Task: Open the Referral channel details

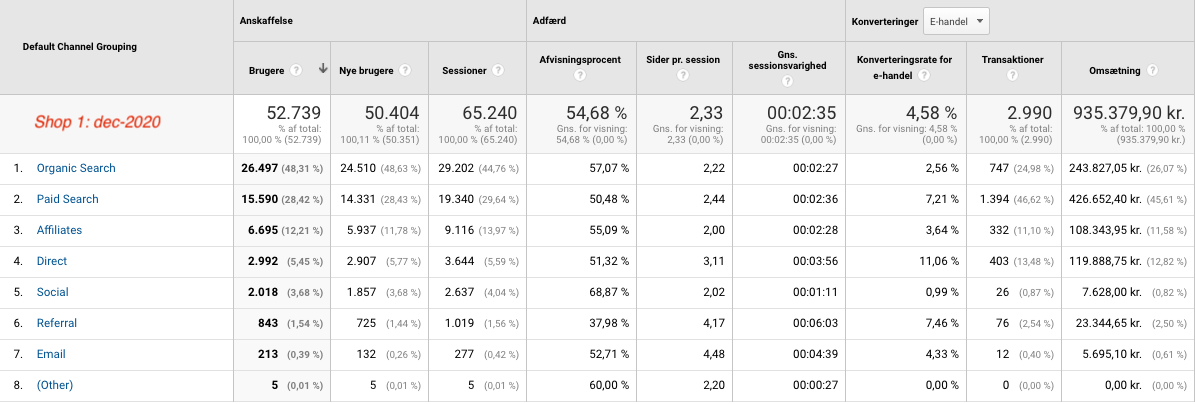Action: (x=56, y=323)
